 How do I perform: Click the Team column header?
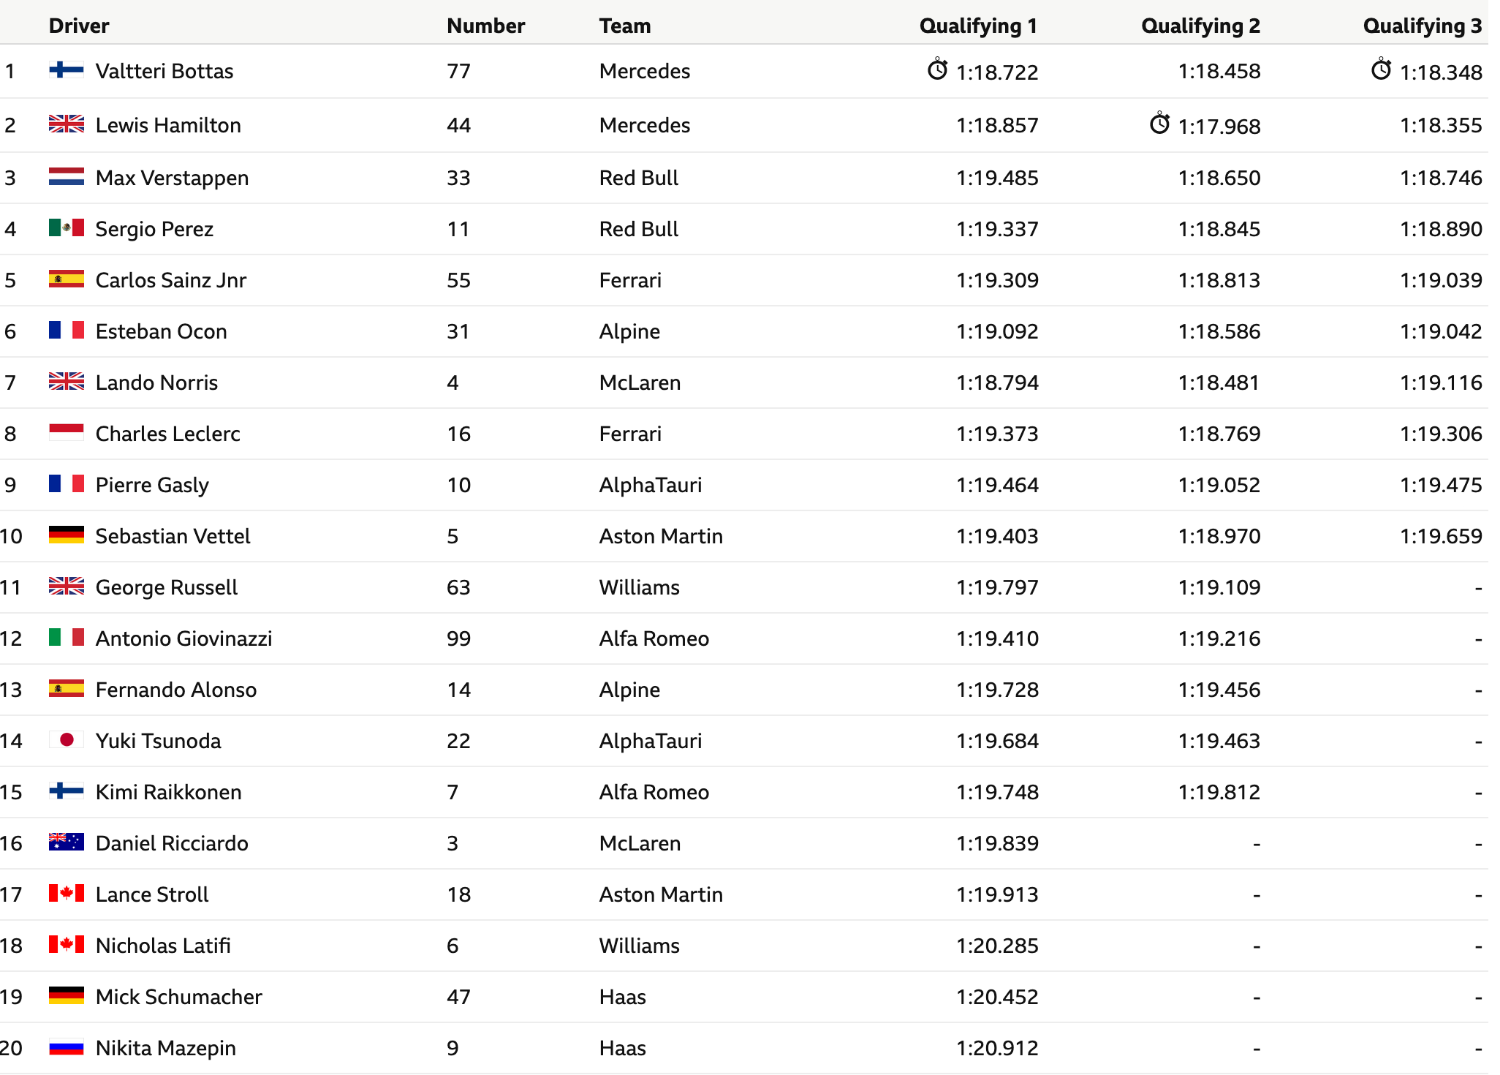[x=625, y=26]
